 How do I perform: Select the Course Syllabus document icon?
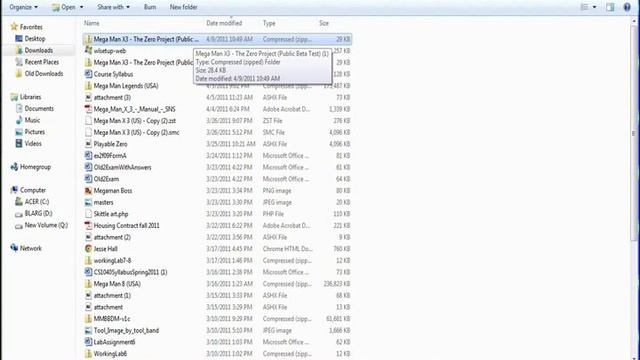(88, 74)
